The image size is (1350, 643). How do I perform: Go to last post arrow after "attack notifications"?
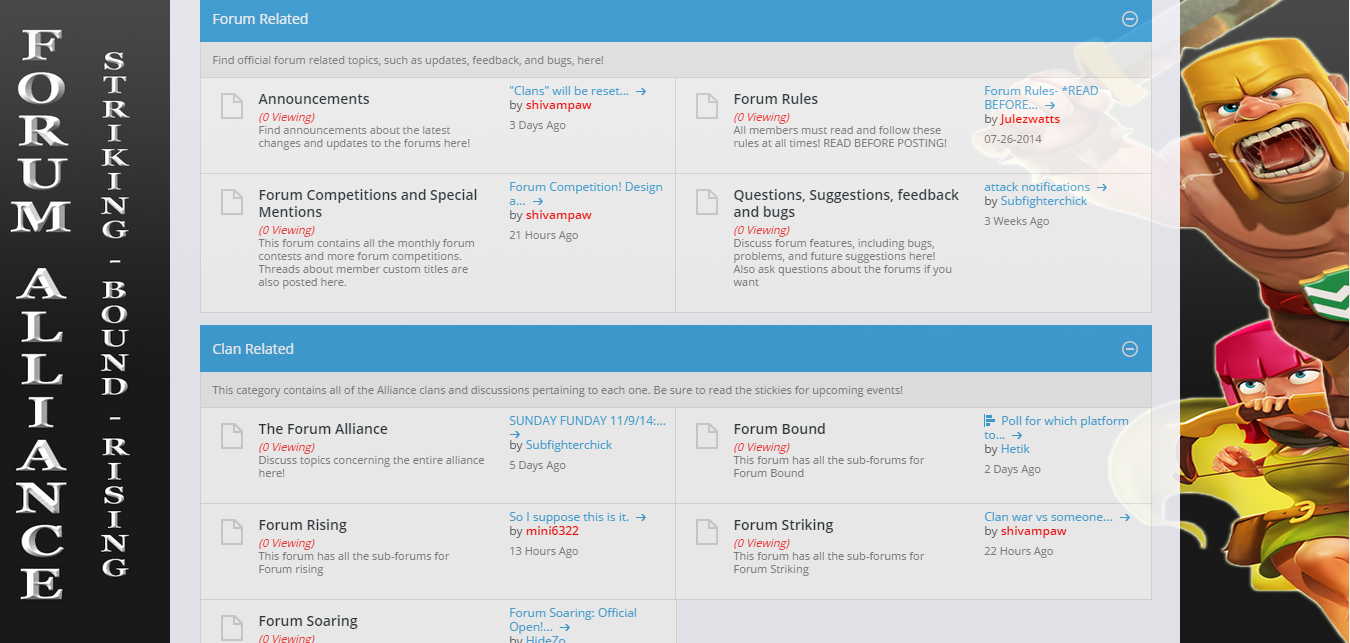coord(1101,187)
